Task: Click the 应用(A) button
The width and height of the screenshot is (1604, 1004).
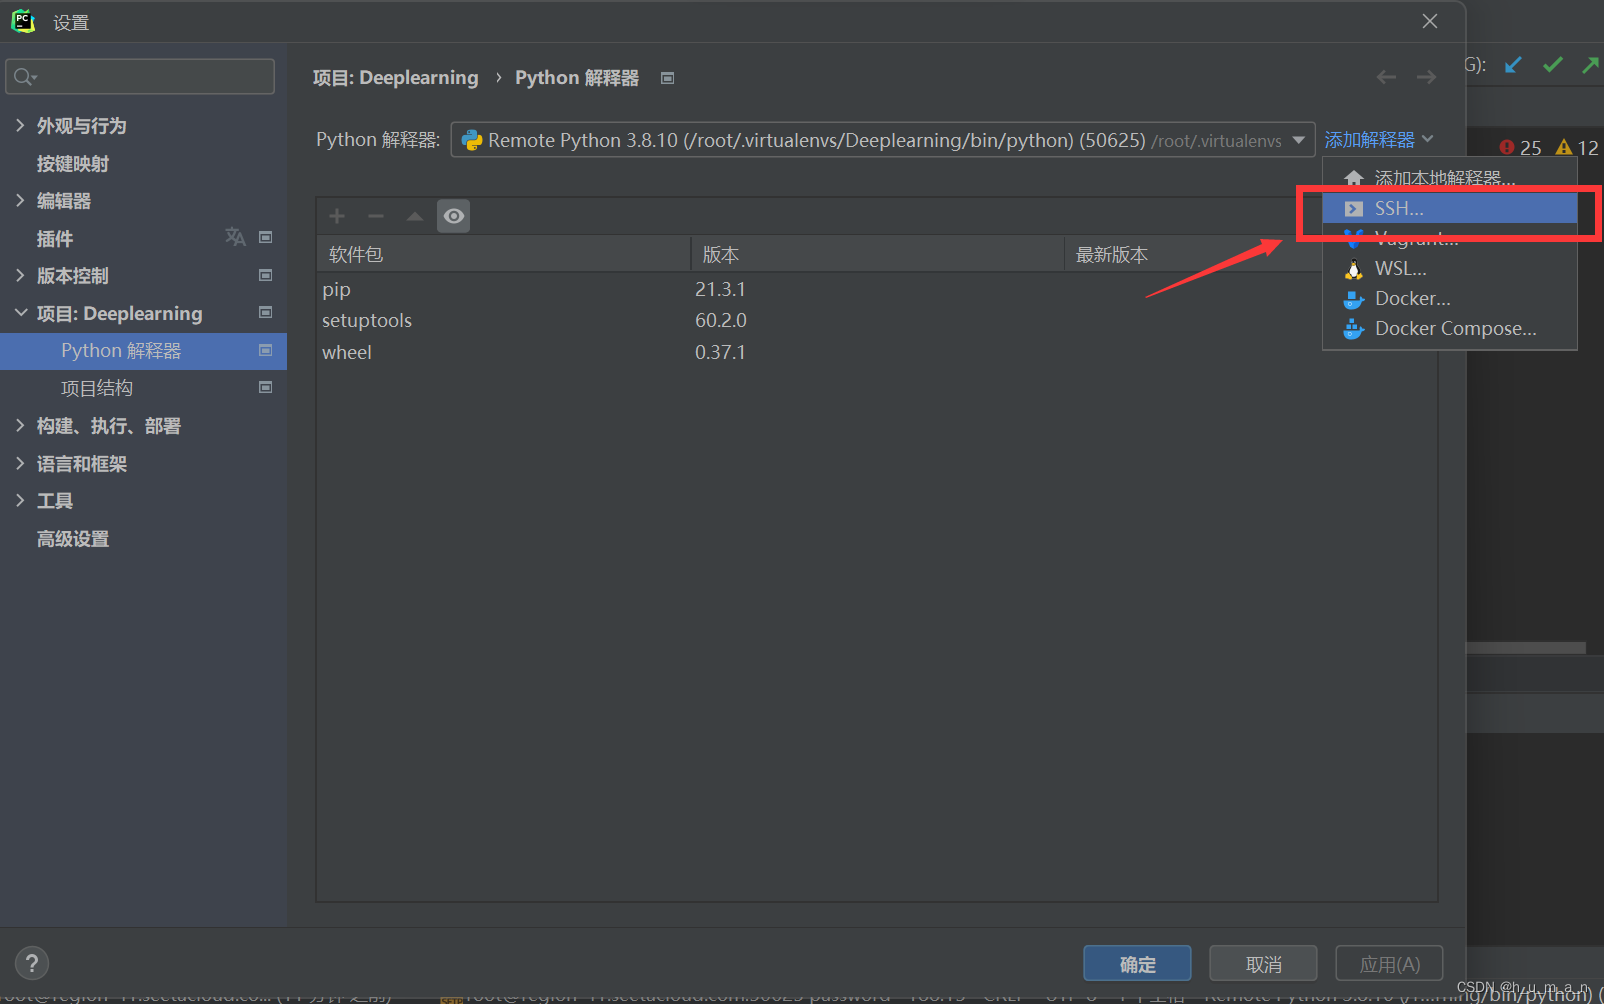Action: (x=1389, y=964)
